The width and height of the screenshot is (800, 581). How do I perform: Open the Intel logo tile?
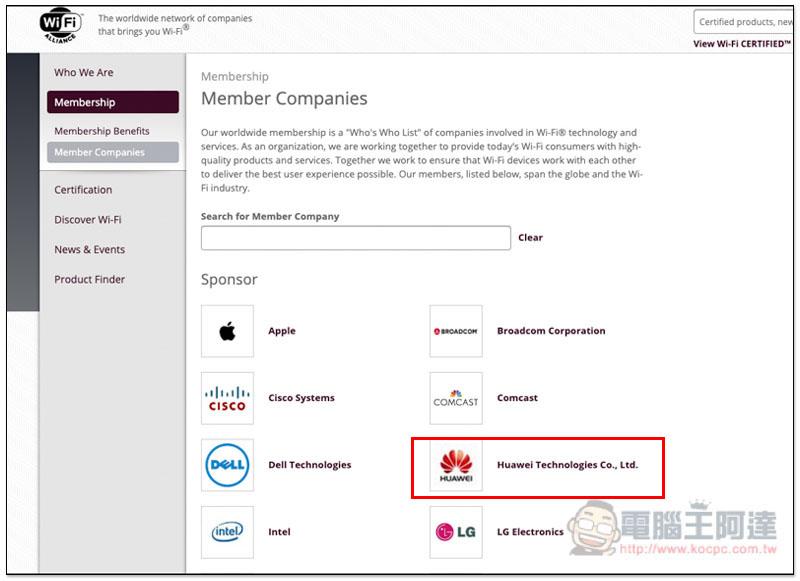227,532
